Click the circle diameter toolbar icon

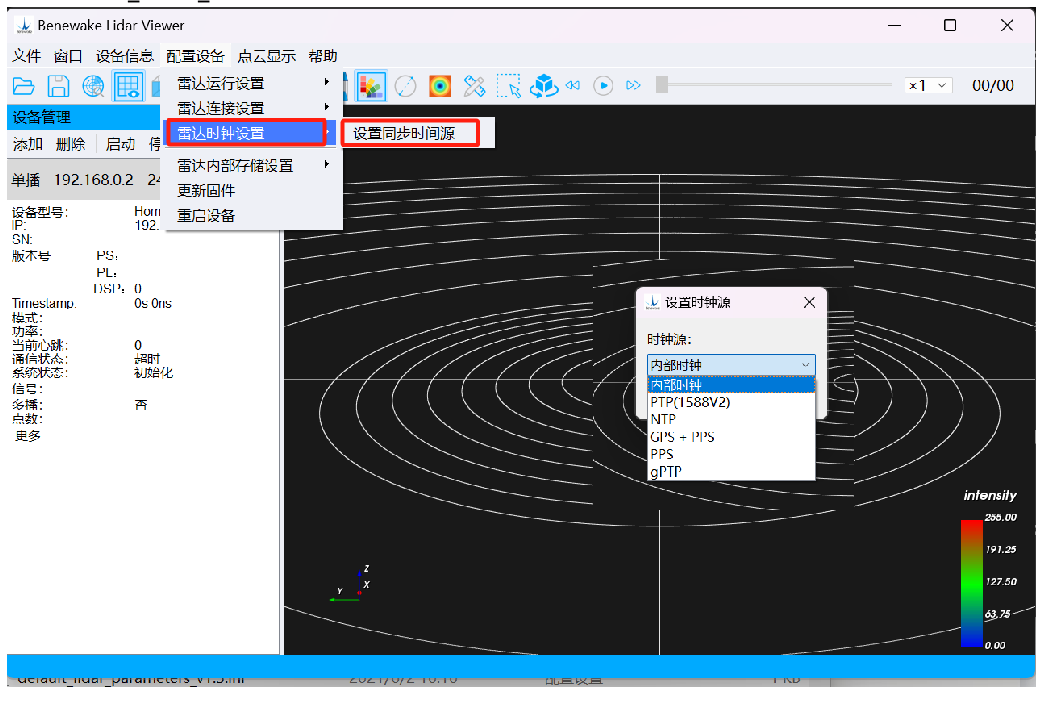[405, 86]
